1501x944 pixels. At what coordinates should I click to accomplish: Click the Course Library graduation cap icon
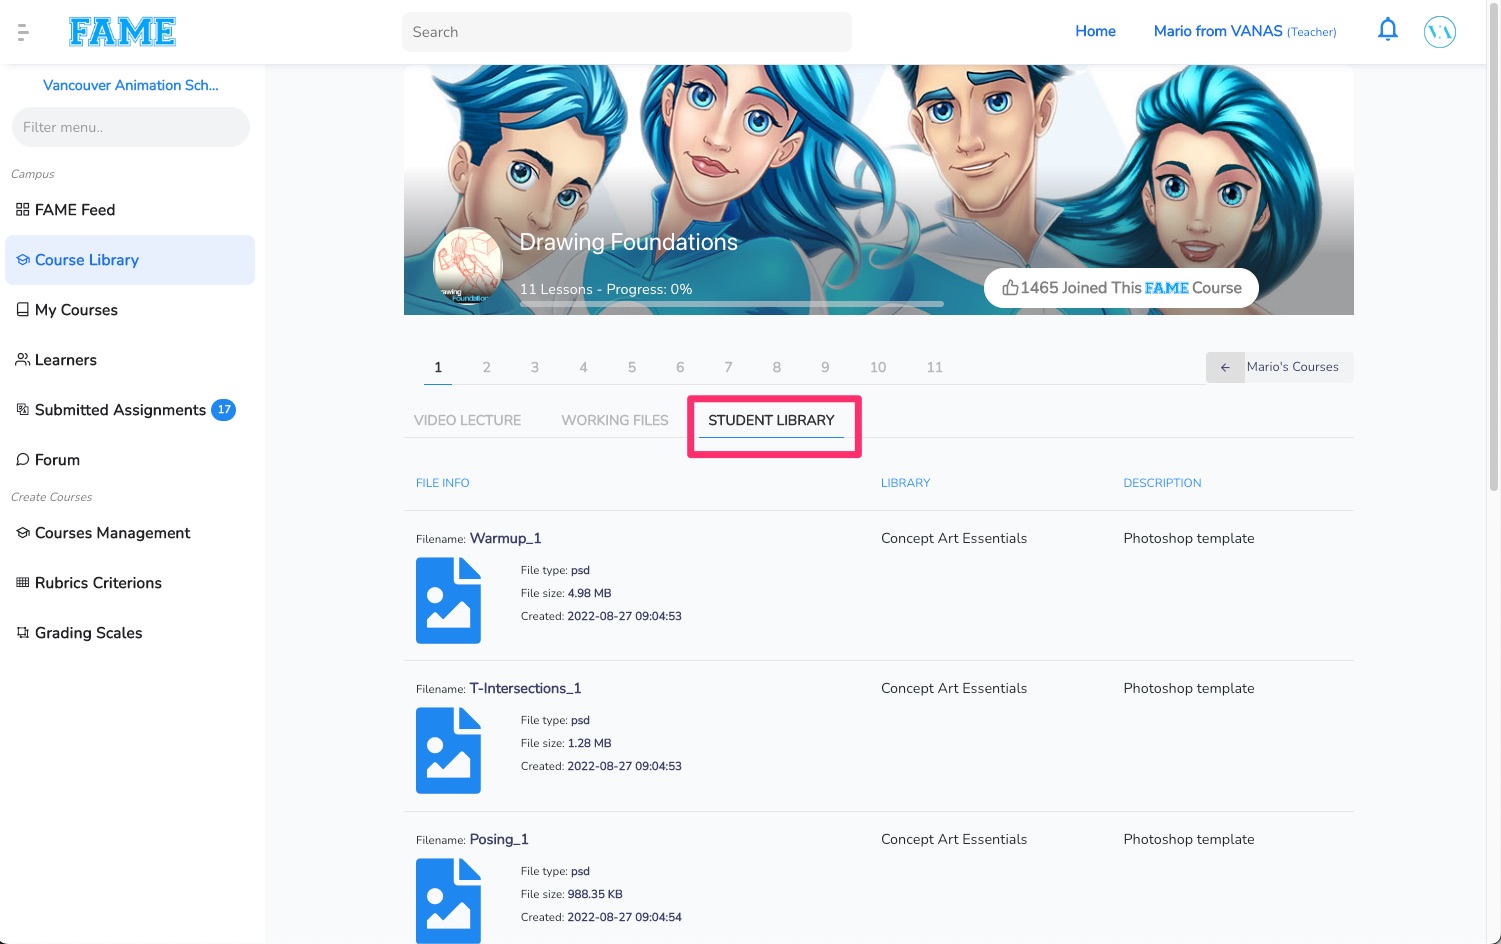(x=23, y=259)
